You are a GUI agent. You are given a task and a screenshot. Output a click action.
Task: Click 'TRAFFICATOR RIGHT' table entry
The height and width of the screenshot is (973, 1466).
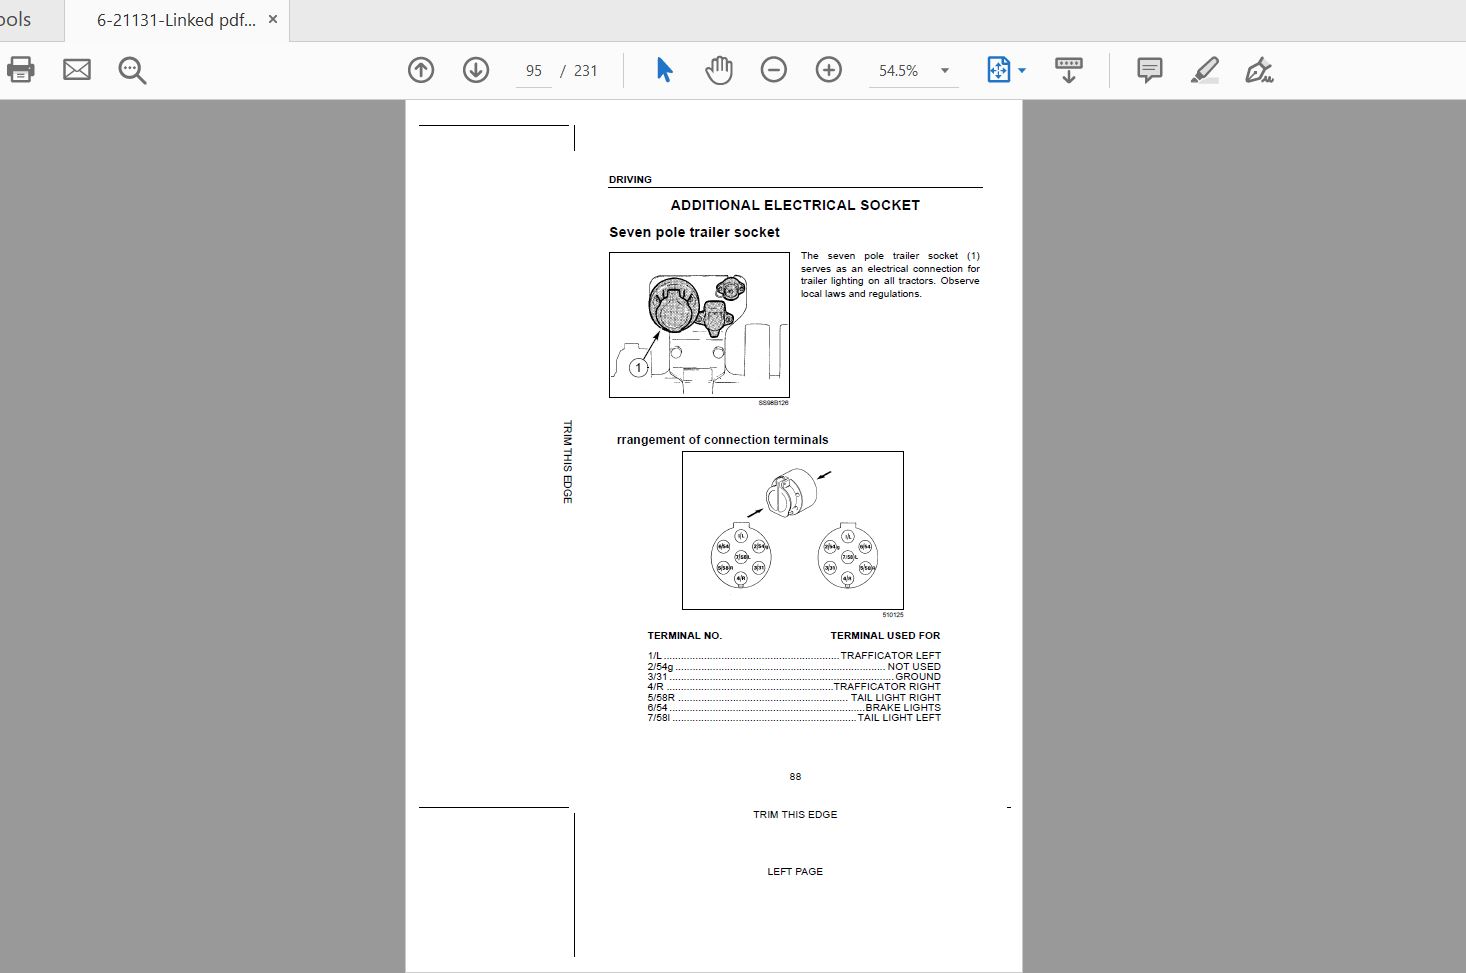click(887, 687)
